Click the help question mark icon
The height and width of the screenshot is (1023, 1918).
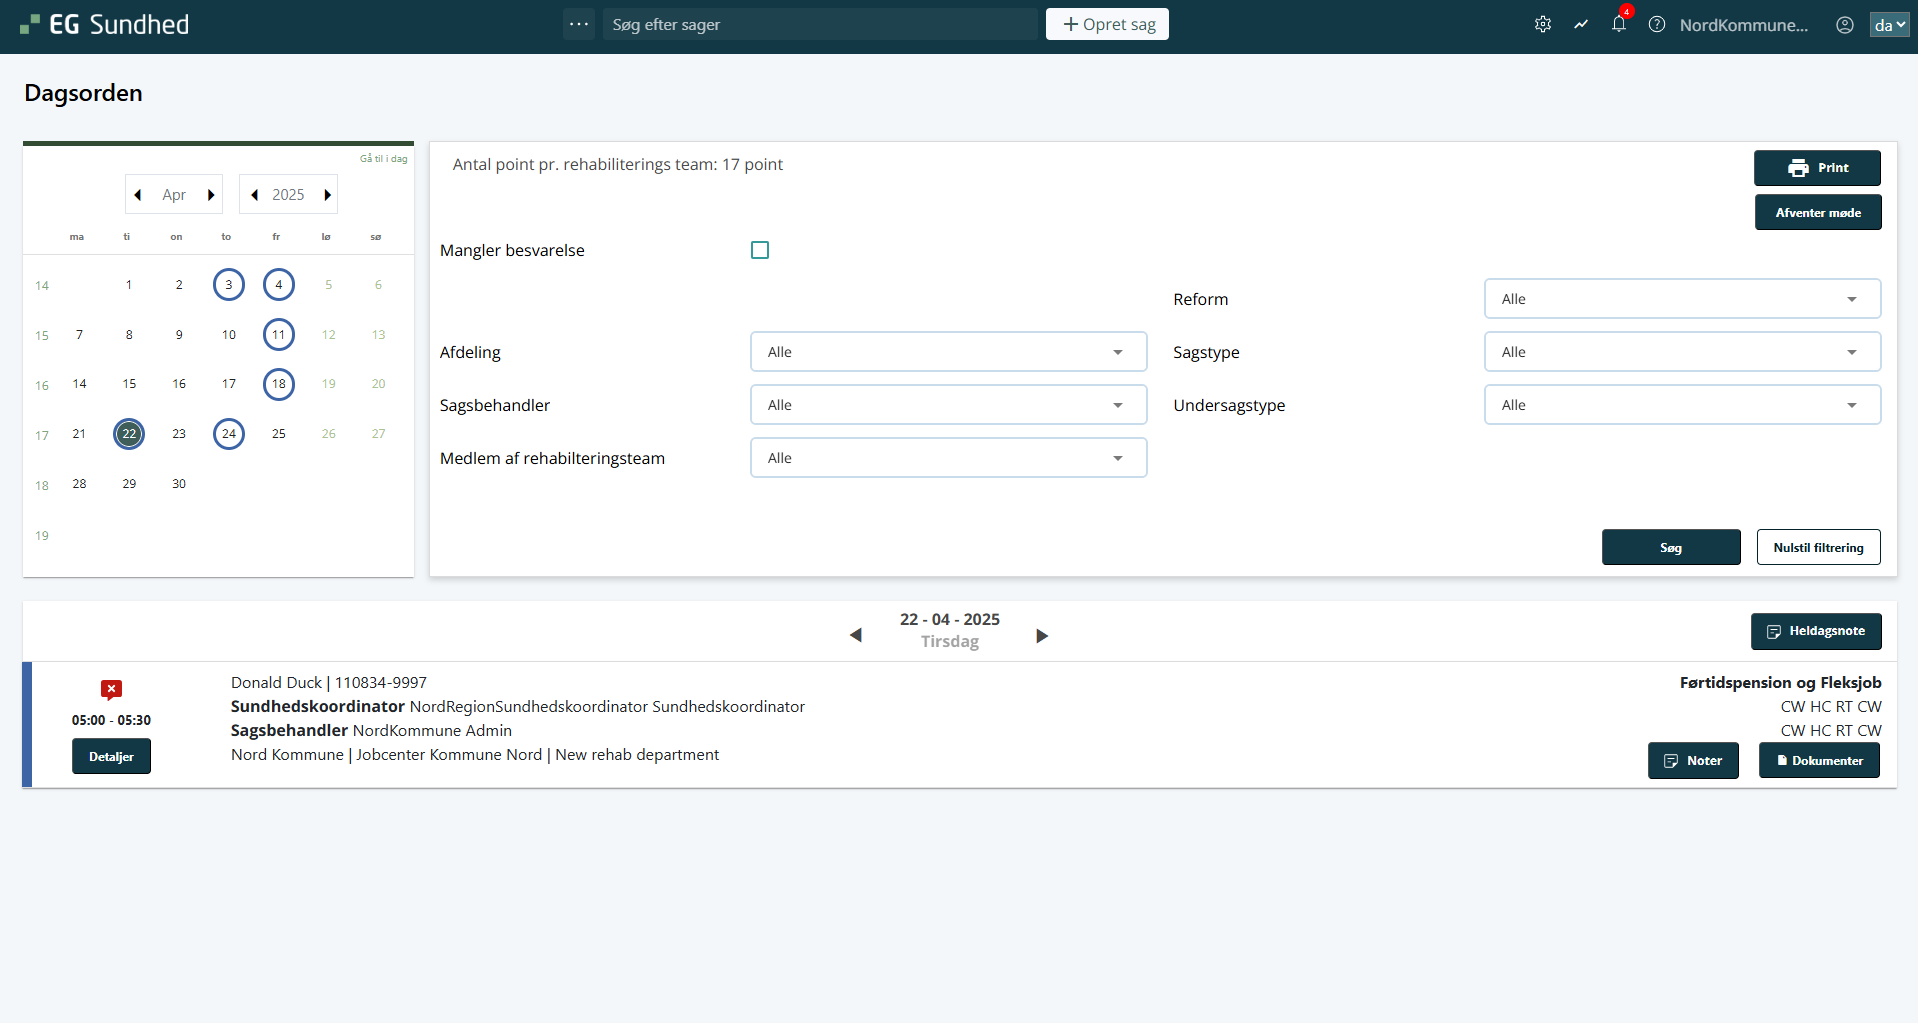[x=1657, y=25]
